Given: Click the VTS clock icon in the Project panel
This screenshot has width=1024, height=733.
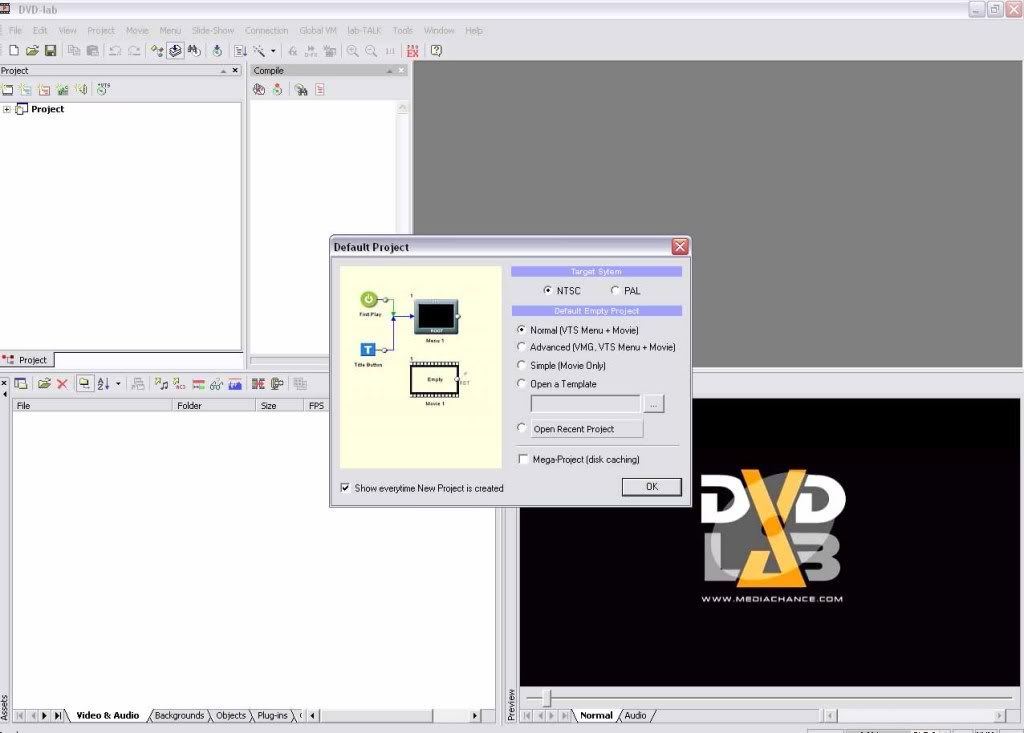Looking at the screenshot, I should tap(103, 89).
